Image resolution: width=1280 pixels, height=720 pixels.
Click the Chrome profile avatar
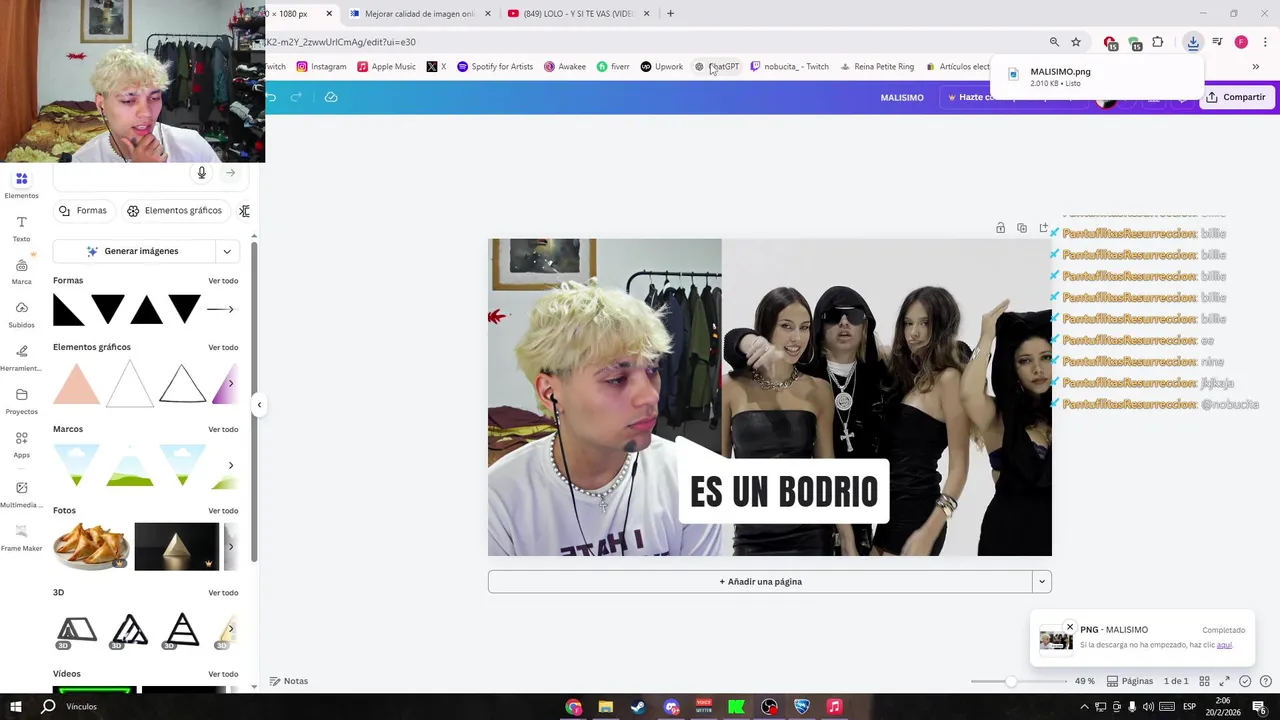pos(1241,42)
